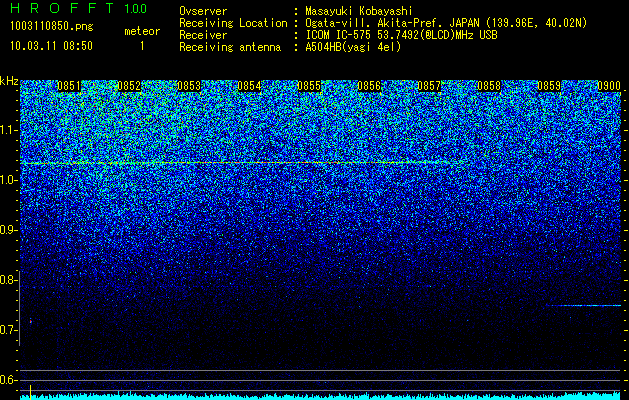Click the 0856 time marker

tap(369, 86)
